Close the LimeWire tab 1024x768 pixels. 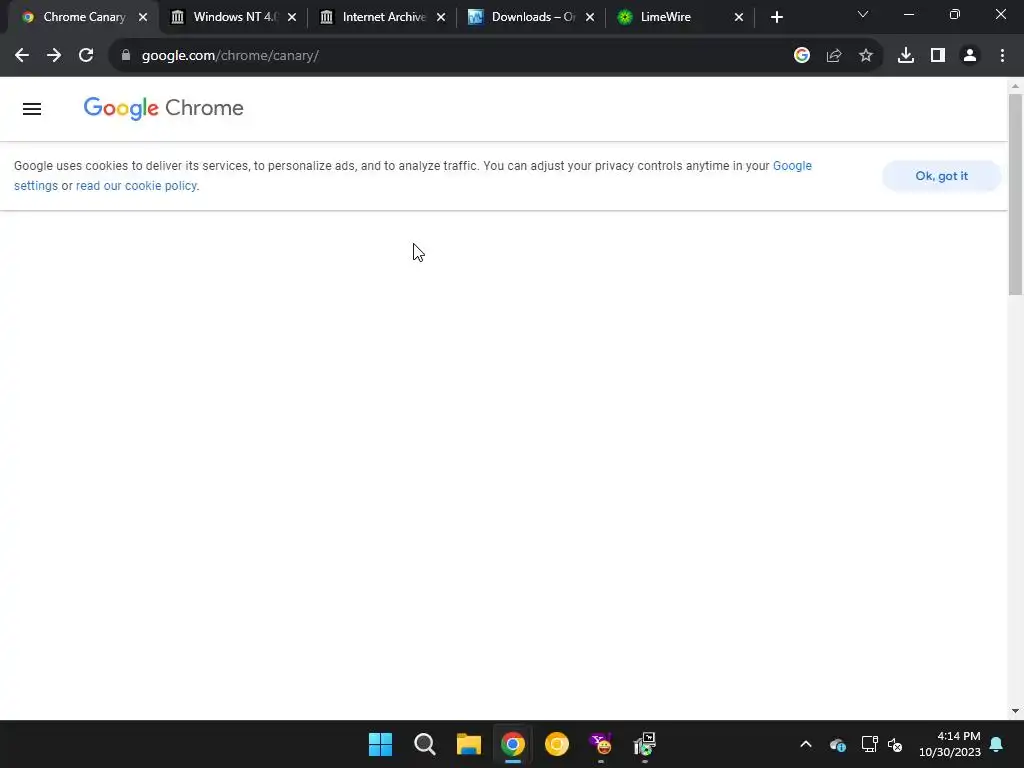coord(739,18)
